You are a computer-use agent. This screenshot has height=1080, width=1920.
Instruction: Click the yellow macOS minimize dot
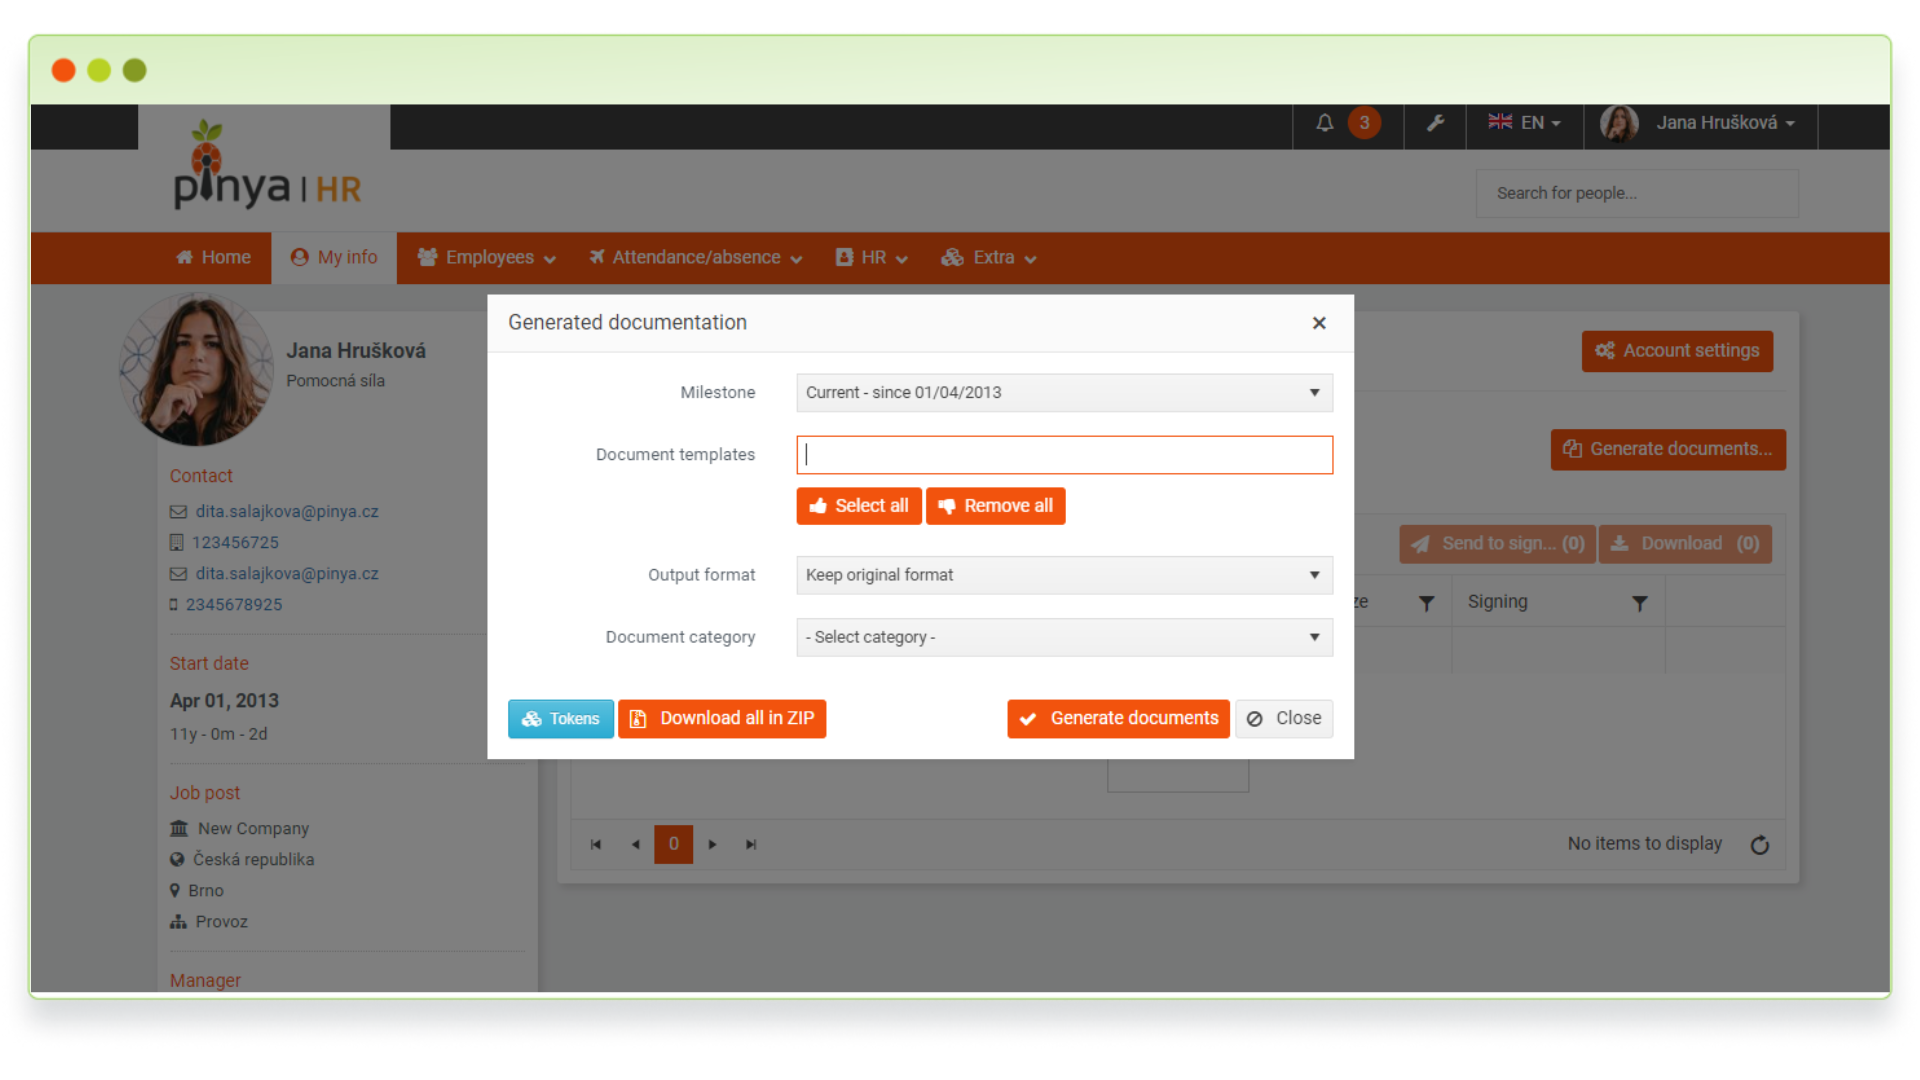pyautogui.click(x=99, y=70)
